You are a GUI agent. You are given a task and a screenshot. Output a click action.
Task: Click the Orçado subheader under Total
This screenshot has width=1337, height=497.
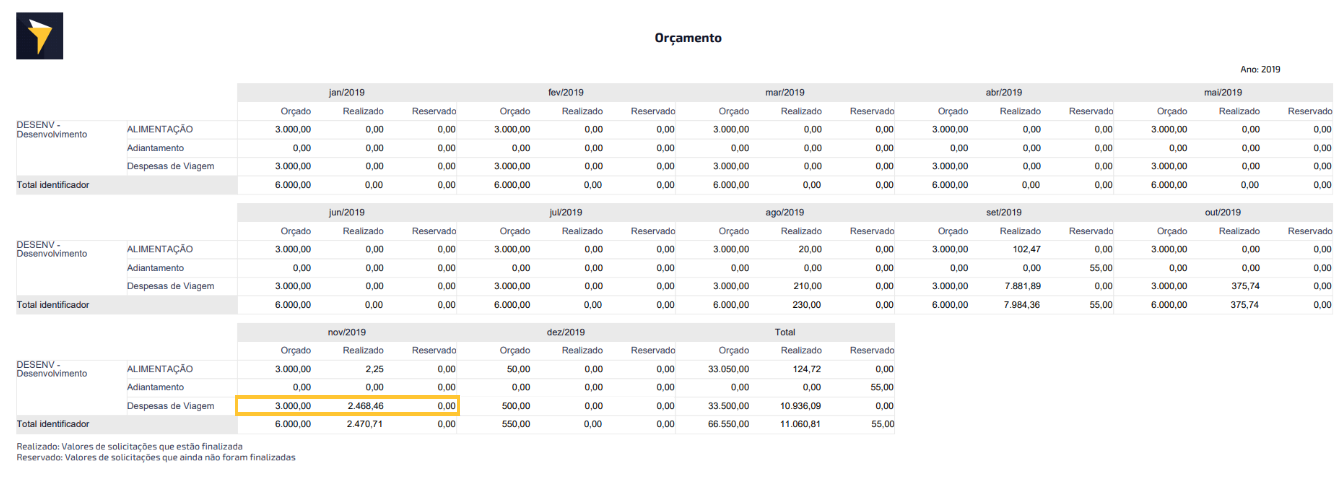733,350
